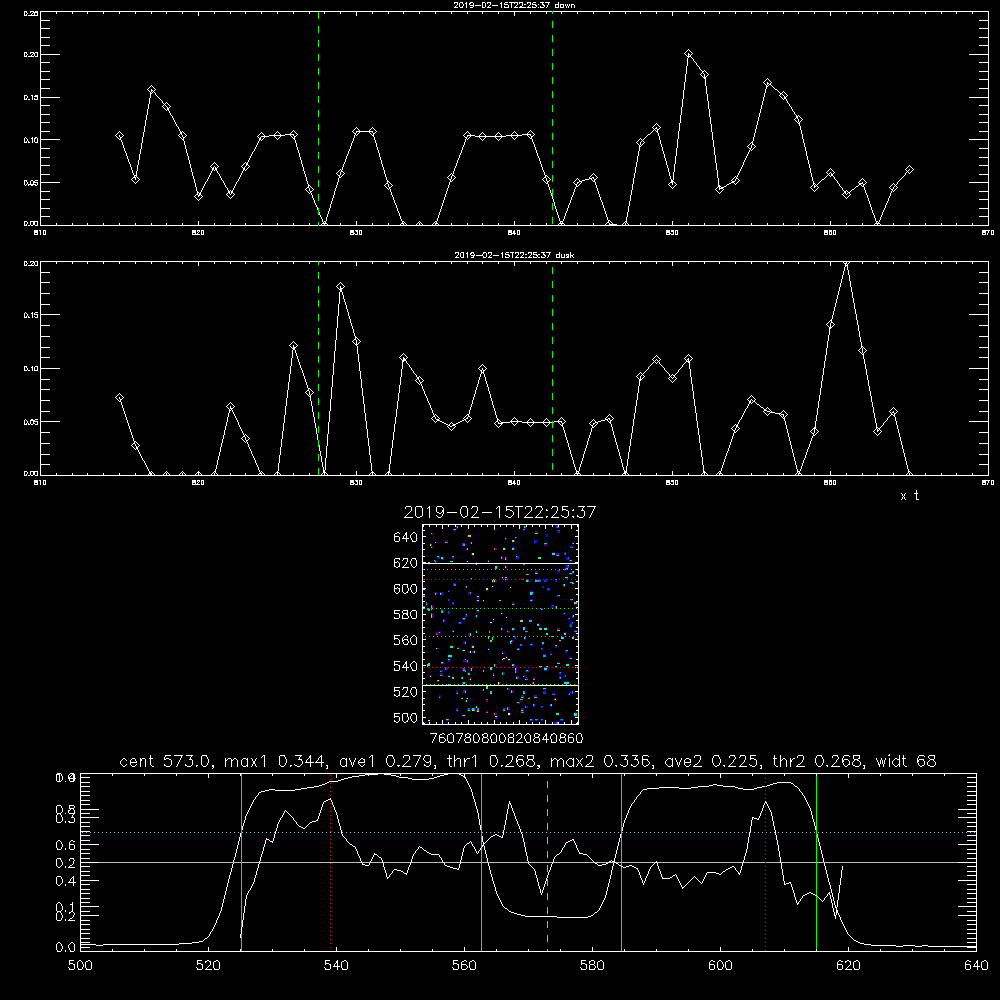Screen dimensions: 1000x1000
Task: Select the 'ave1 0.279' value
Action: point(386,761)
